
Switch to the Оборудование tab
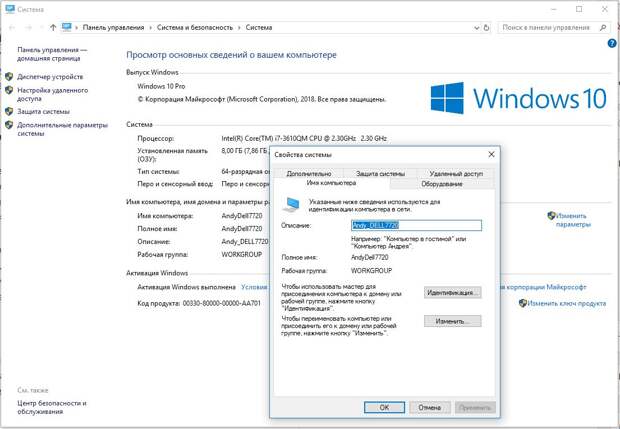click(x=442, y=184)
